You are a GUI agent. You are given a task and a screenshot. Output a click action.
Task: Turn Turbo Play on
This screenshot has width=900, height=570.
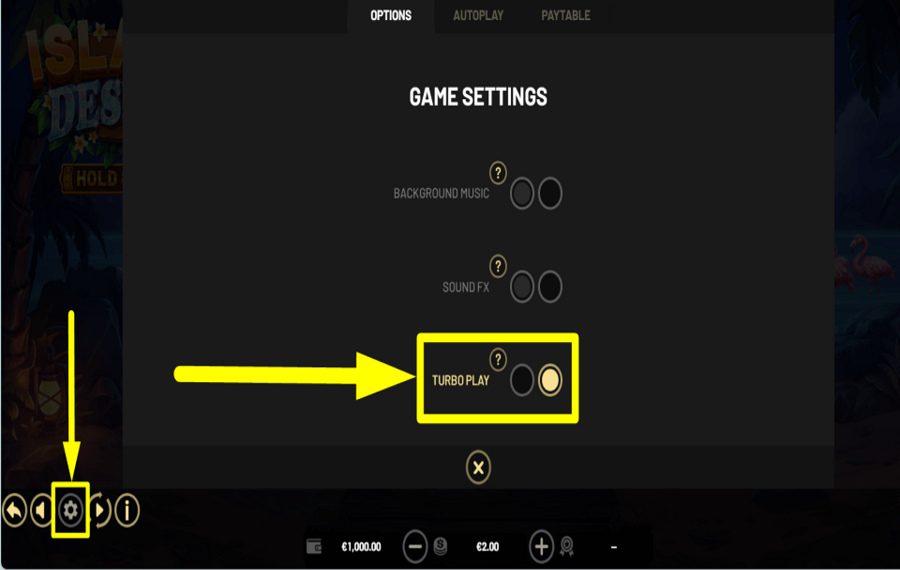point(550,380)
